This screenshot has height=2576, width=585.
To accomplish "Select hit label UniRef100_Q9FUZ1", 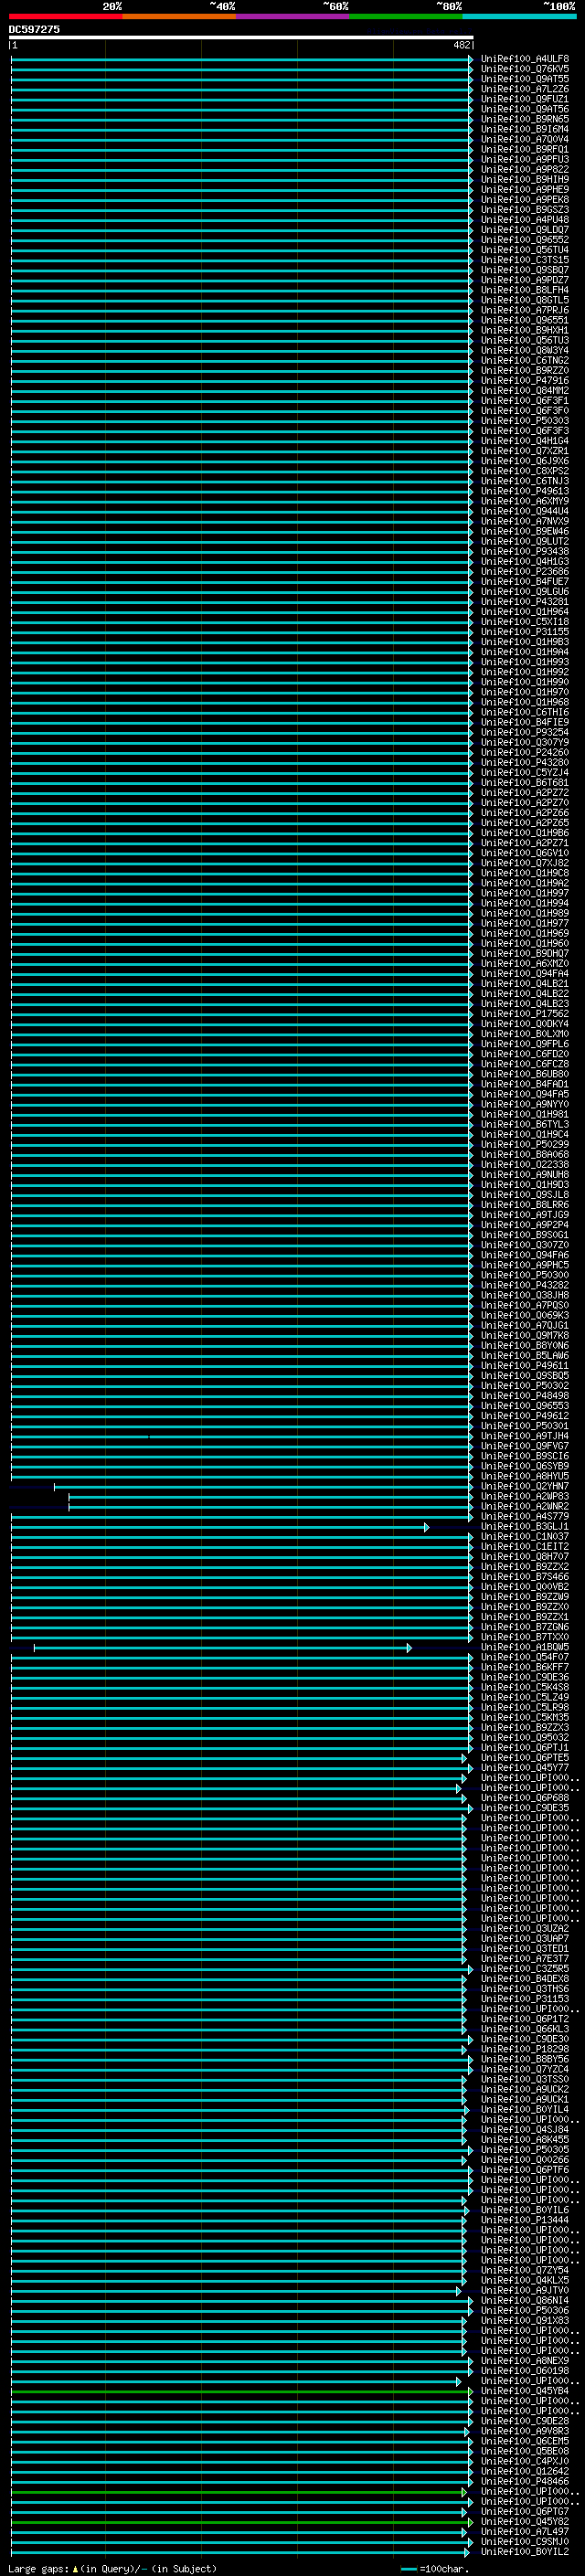I will (x=525, y=99).
